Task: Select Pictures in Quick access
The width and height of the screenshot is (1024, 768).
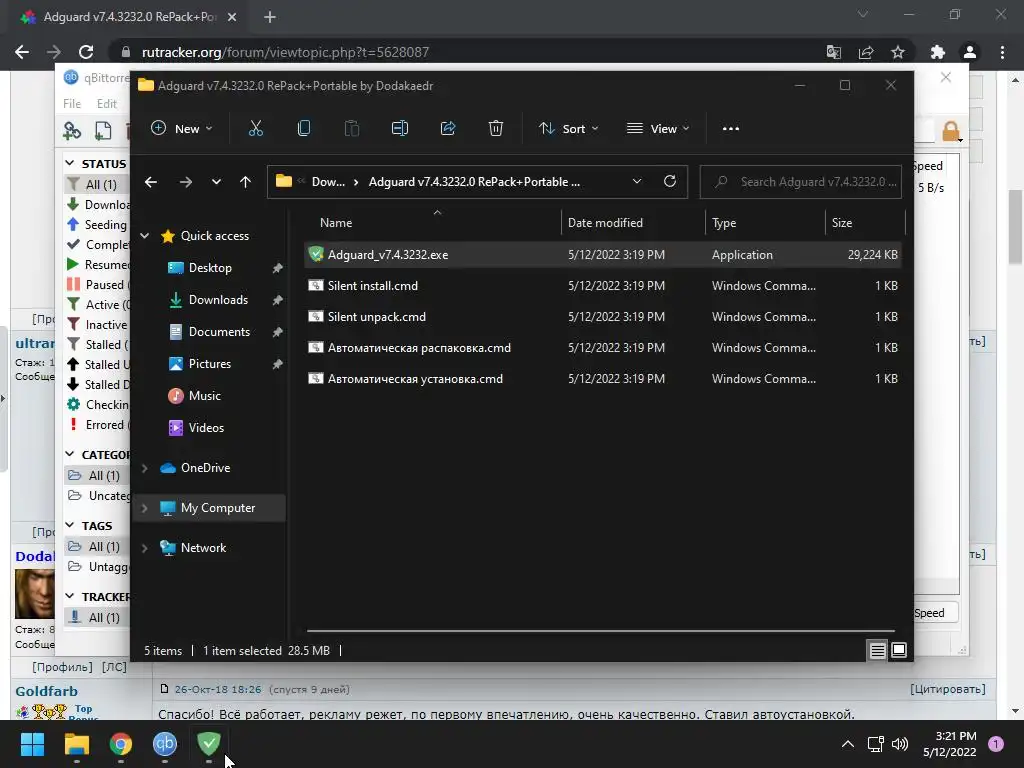Action: [210, 364]
